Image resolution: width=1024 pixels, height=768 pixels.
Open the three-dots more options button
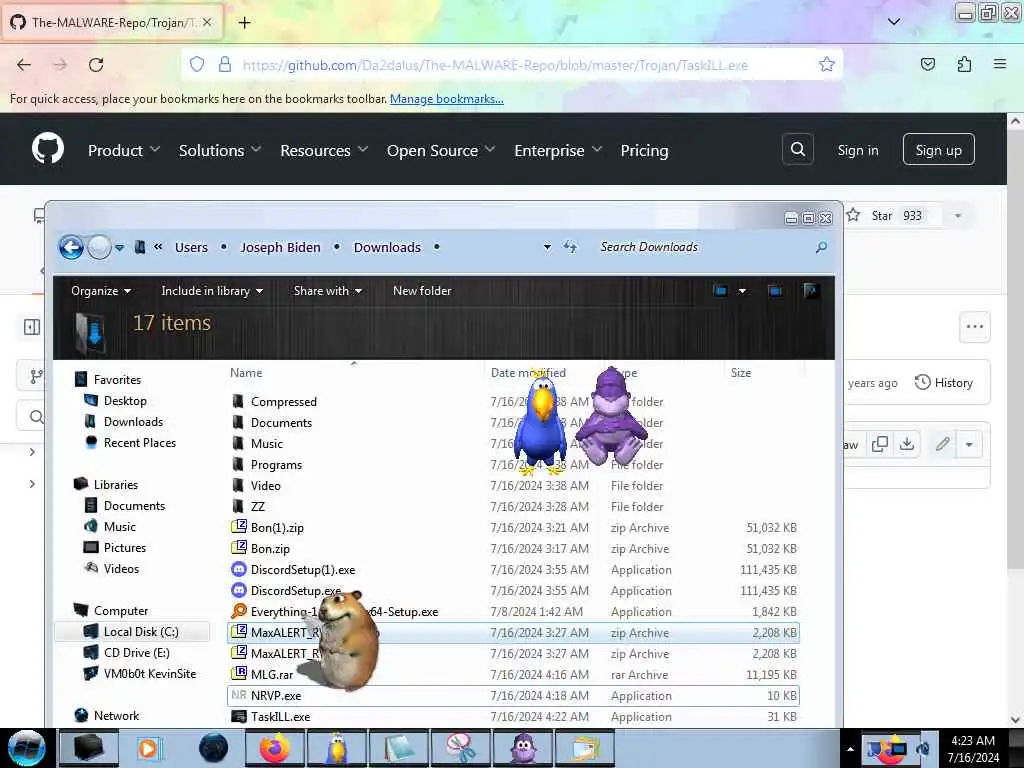click(974, 327)
